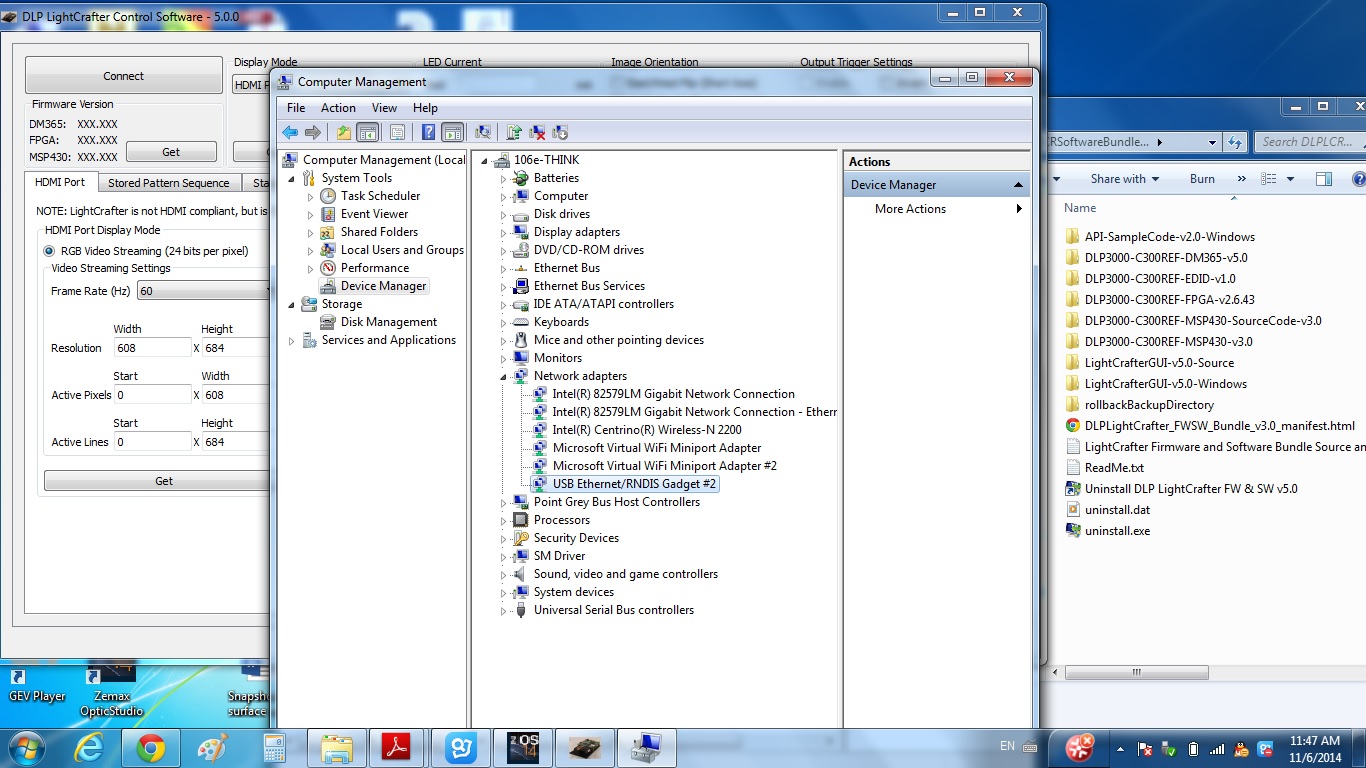Click the Active Lines Start field
Viewport: 1366px width, 768px height.
click(x=152, y=442)
